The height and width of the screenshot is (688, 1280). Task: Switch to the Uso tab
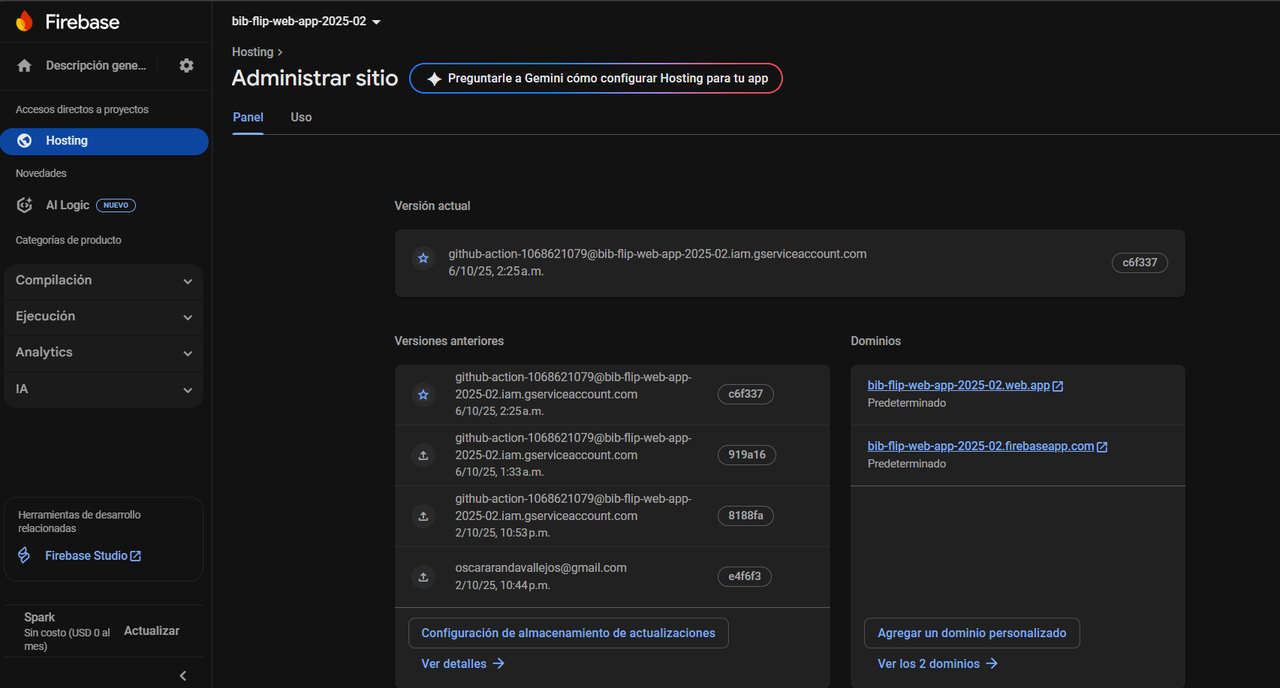point(301,117)
